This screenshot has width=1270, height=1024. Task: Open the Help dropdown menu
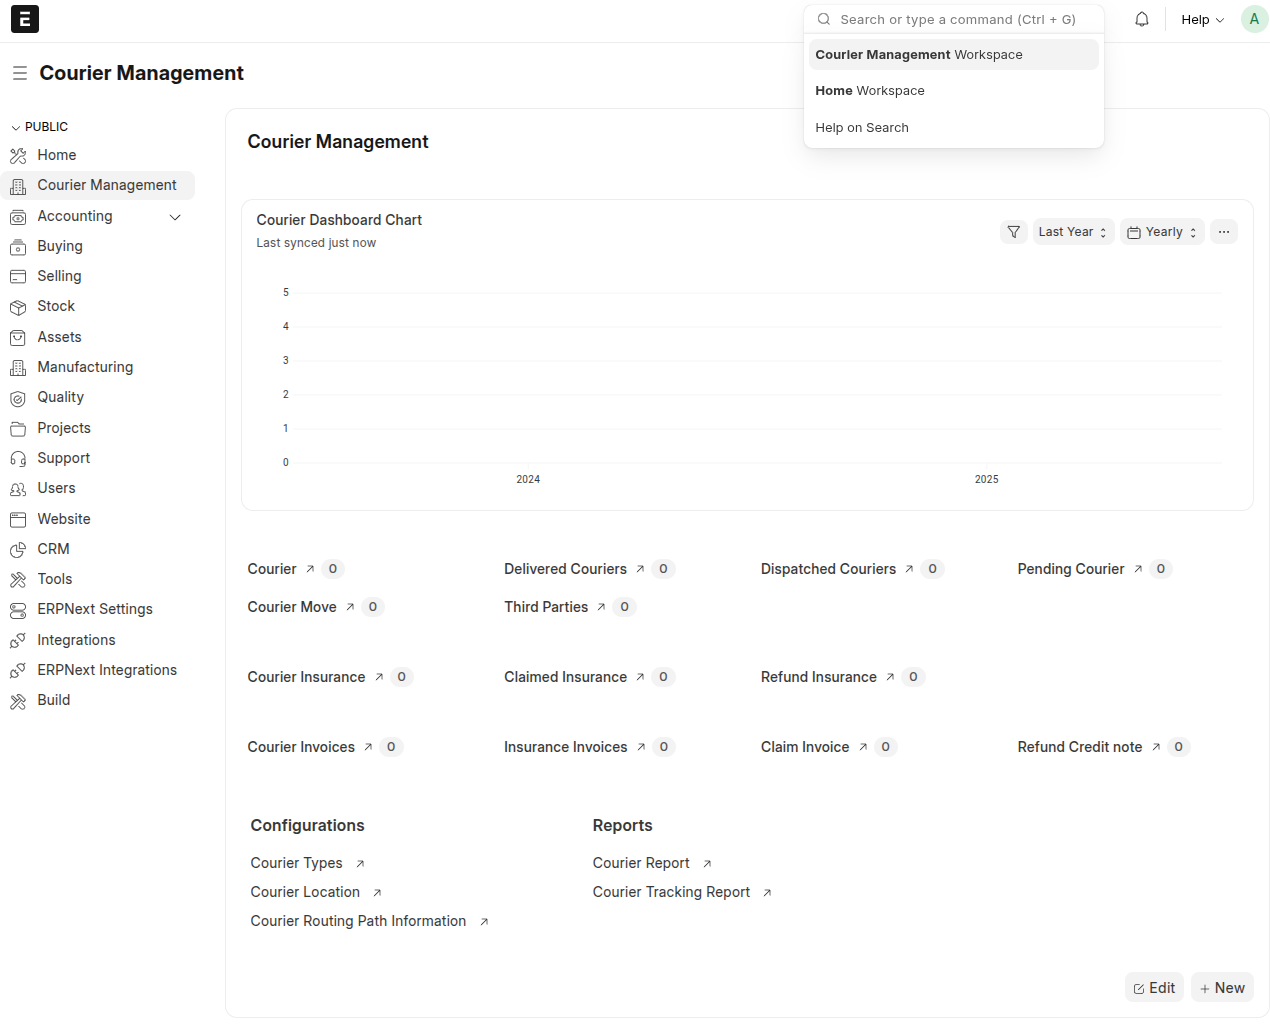point(1202,19)
